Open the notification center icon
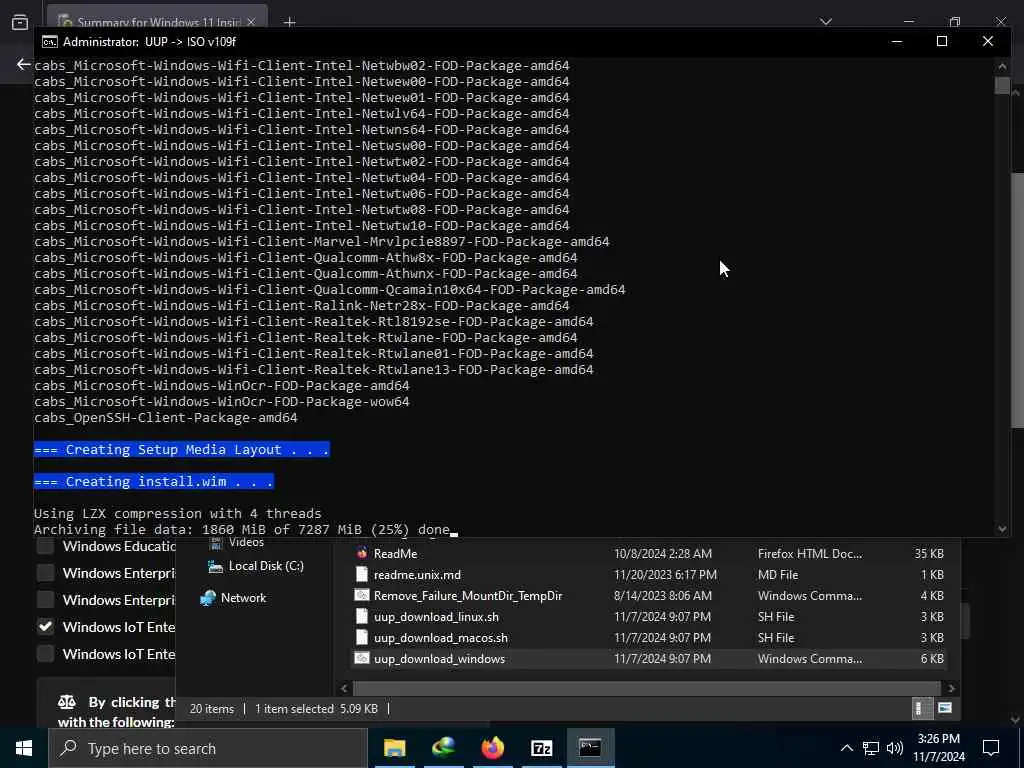The width and height of the screenshot is (1024, 768). (991, 748)
